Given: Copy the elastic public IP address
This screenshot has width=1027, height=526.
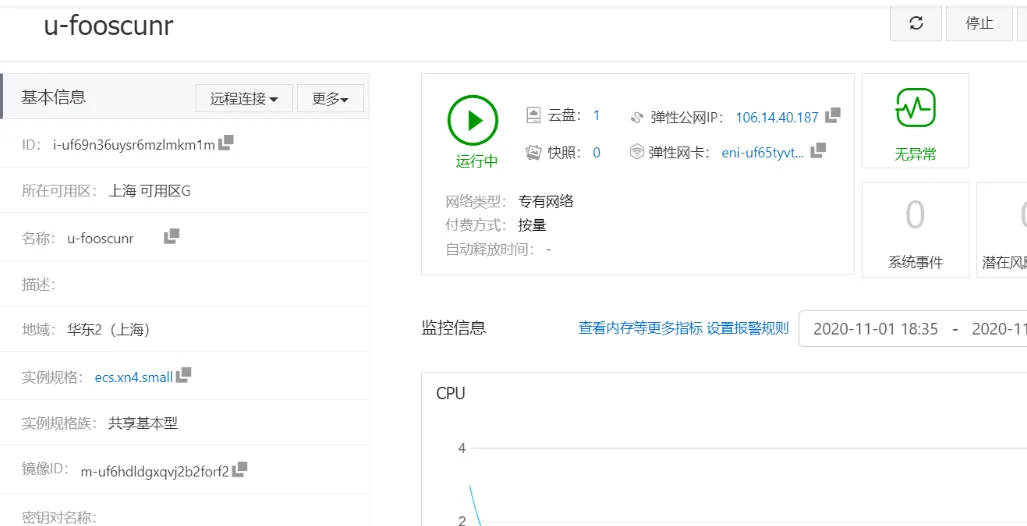Looking at the screenshot, I should point(832,115).
